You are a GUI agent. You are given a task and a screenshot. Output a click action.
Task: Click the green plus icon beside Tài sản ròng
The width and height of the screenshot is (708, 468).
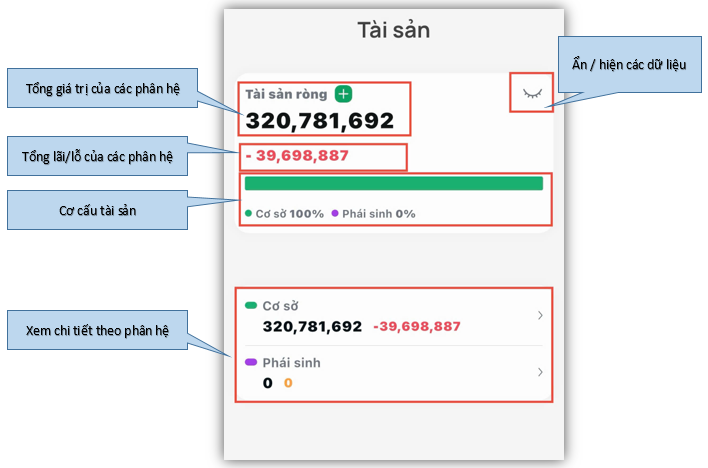point(343,94)
